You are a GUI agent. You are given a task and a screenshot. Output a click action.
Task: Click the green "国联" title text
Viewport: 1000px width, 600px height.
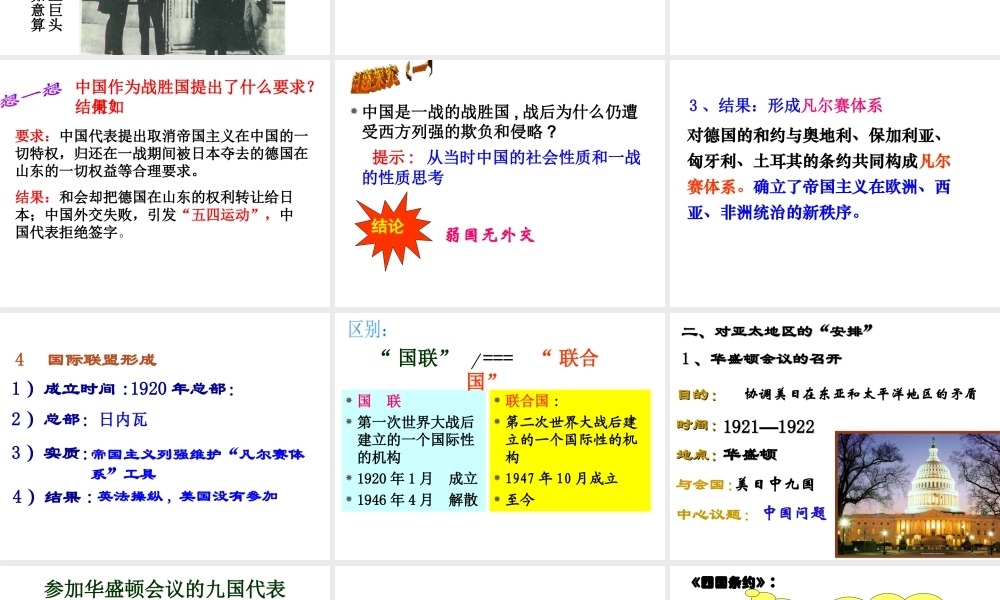click(x=416, y=358)
